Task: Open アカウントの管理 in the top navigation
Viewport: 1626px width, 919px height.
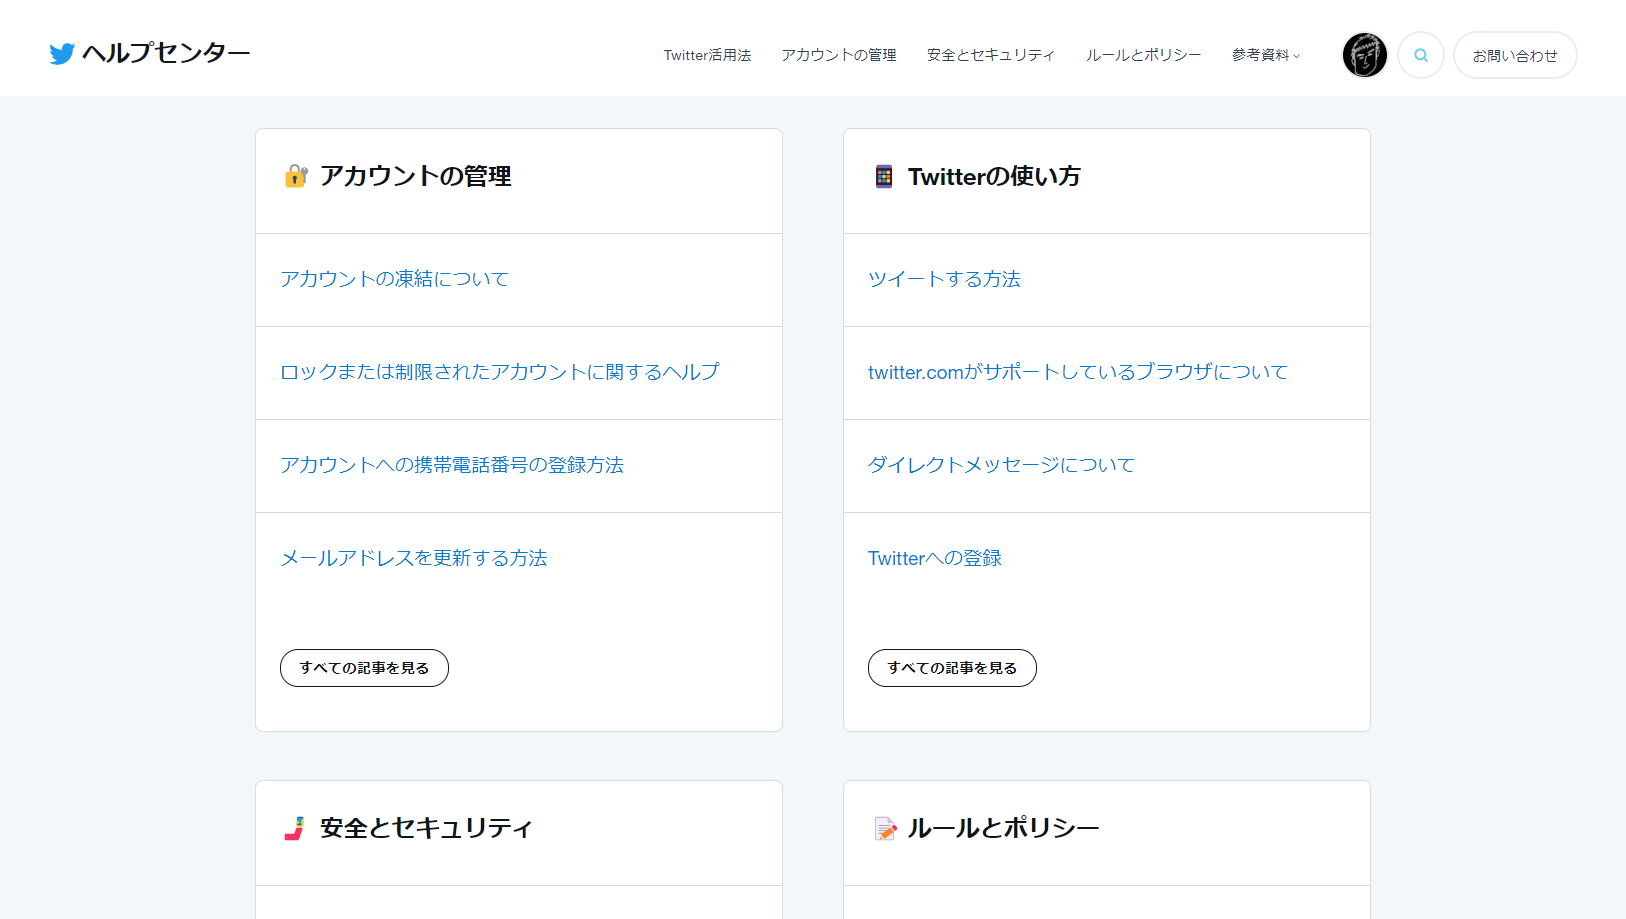Action: click(839, 55)
